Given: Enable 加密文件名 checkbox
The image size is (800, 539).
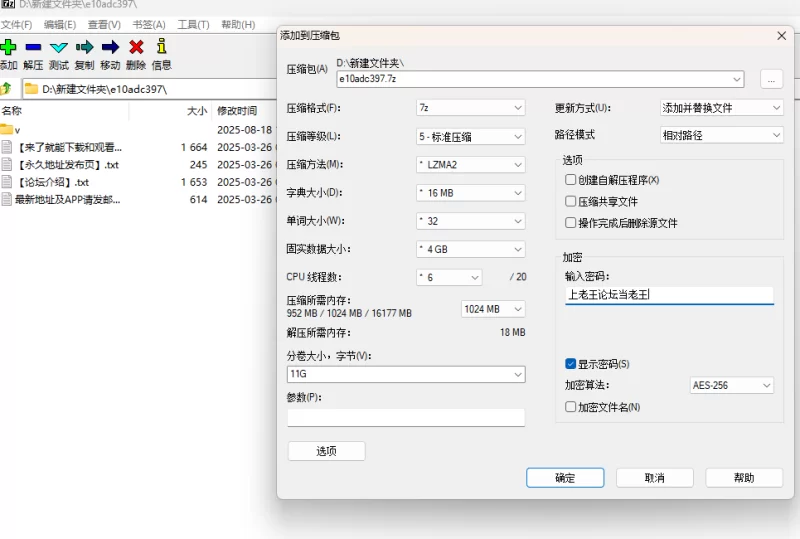Looking at the screenshot, I should pos(570,406).
